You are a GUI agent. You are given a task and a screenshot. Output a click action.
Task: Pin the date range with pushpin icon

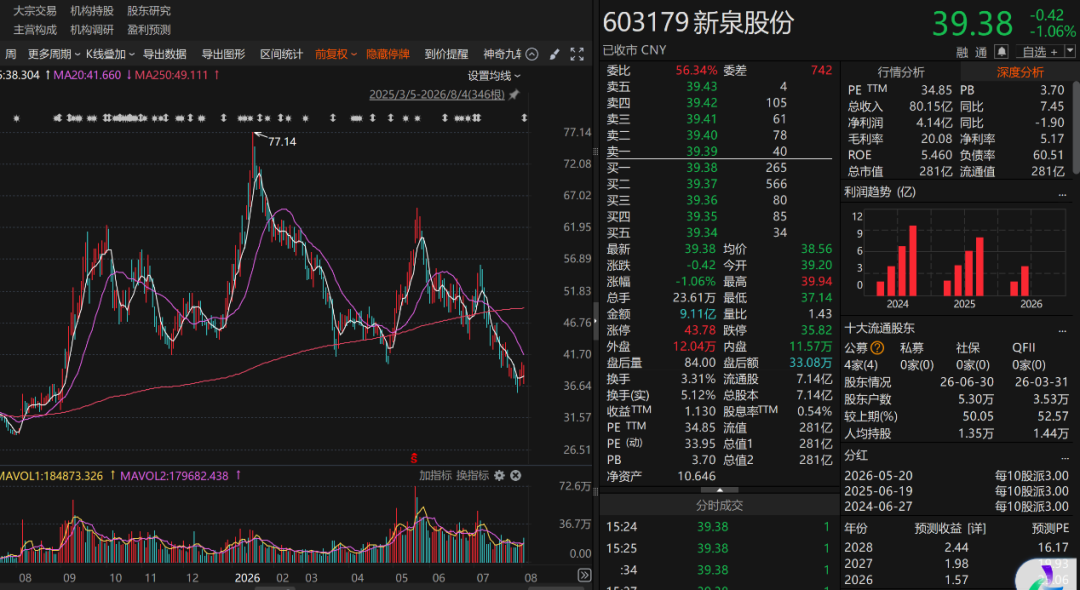(514, 94)
